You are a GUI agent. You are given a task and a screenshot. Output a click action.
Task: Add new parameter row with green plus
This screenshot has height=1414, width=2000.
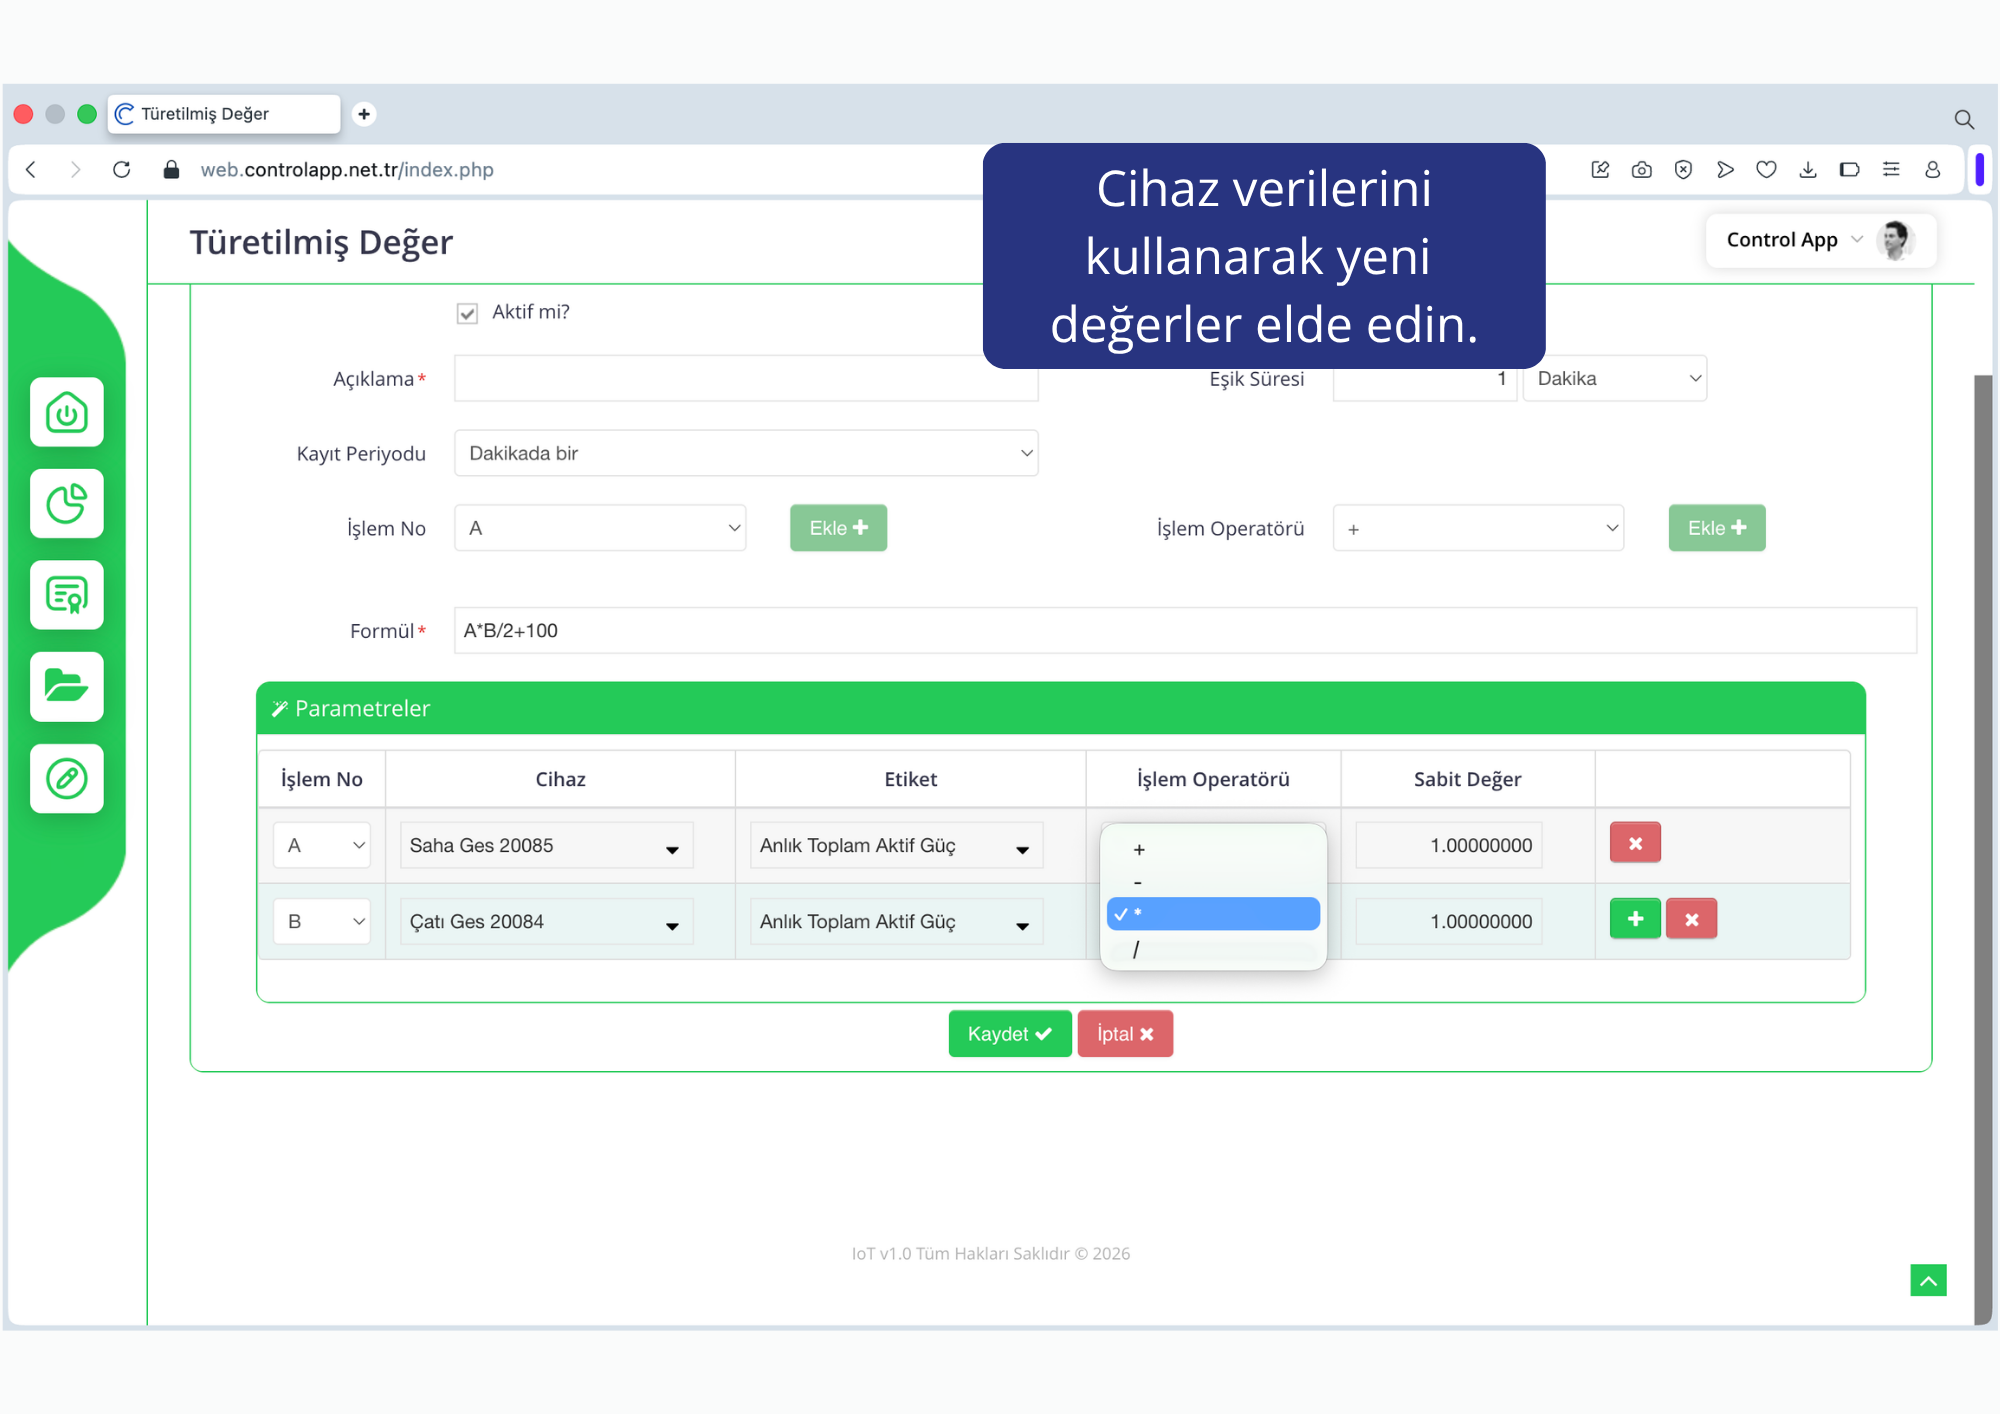tap(1635, 919)
